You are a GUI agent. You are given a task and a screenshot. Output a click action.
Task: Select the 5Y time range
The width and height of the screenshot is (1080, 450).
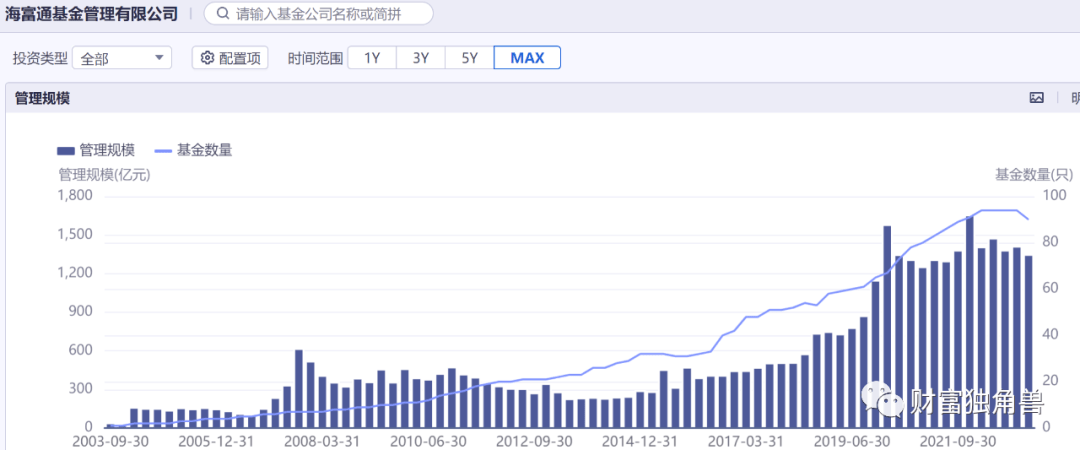pyautogui.click(x=470, y=58)
